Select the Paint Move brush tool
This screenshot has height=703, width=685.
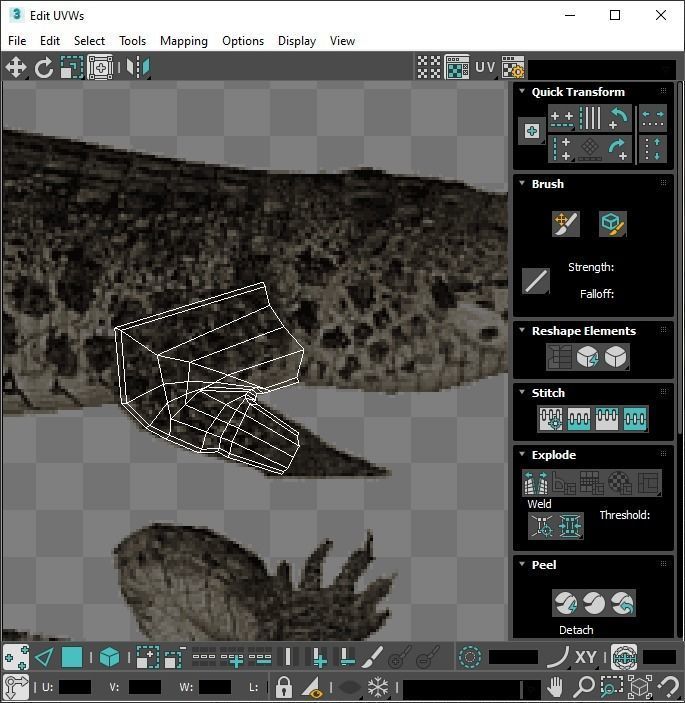pos(566,224)
